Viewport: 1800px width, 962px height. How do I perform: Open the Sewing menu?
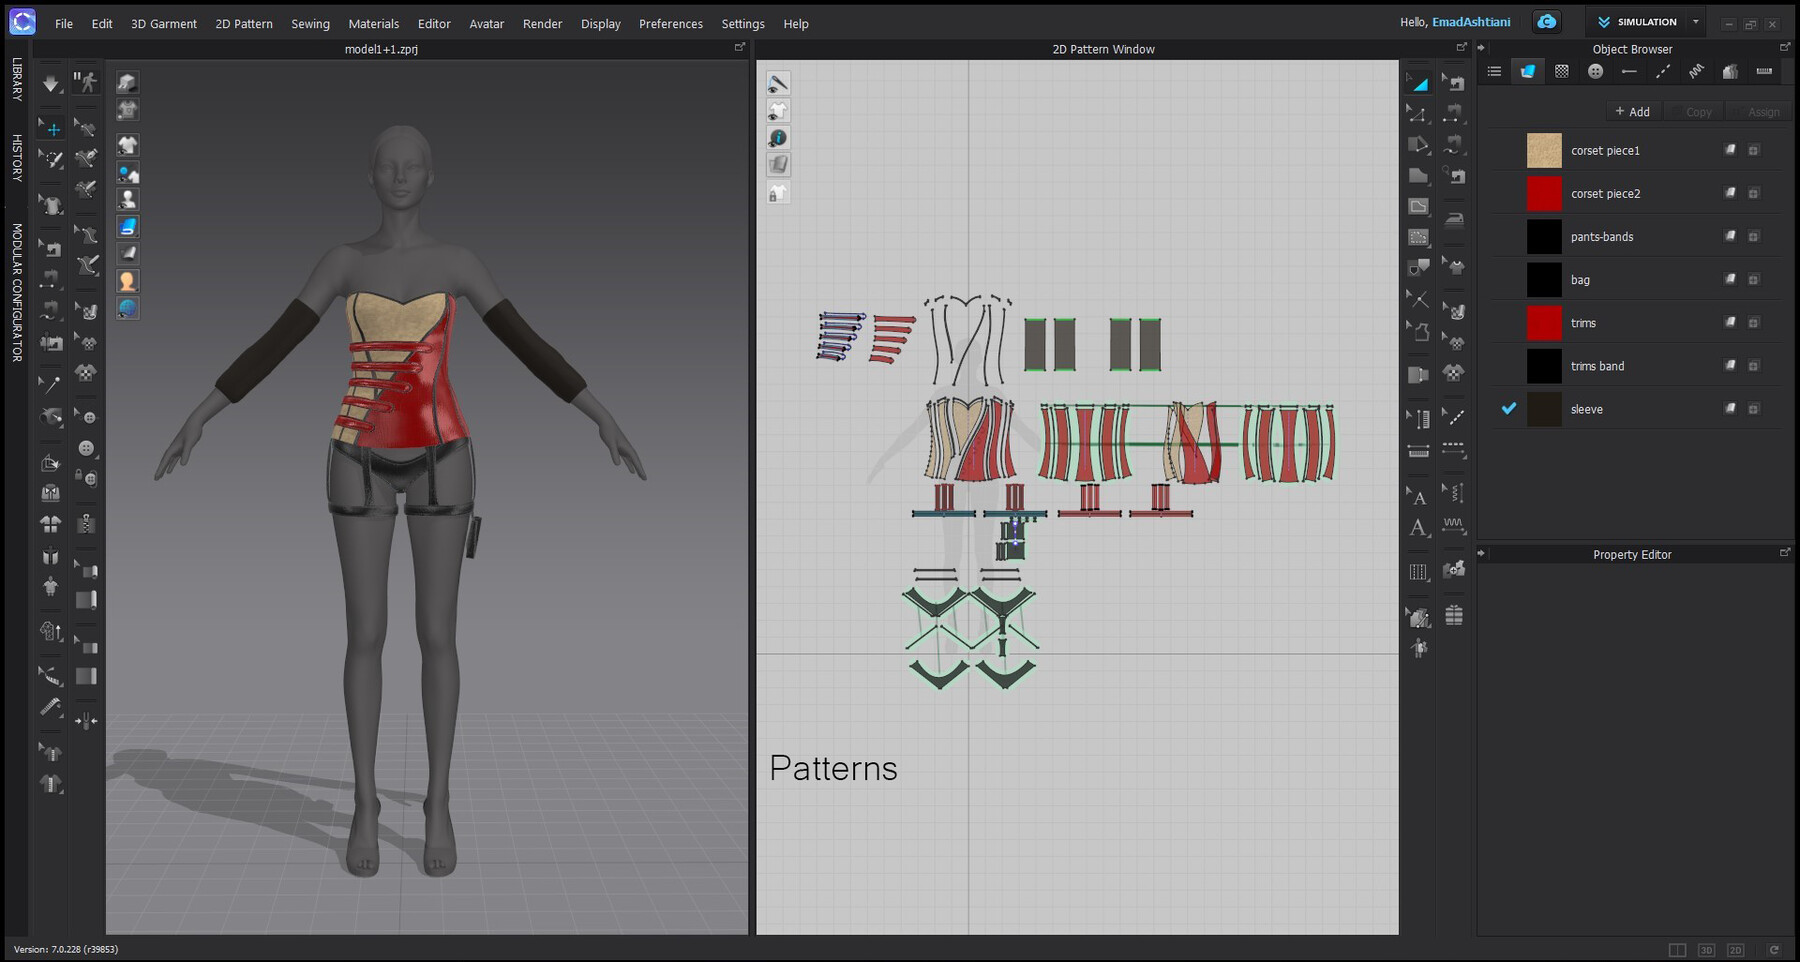[x=310, y=23]
